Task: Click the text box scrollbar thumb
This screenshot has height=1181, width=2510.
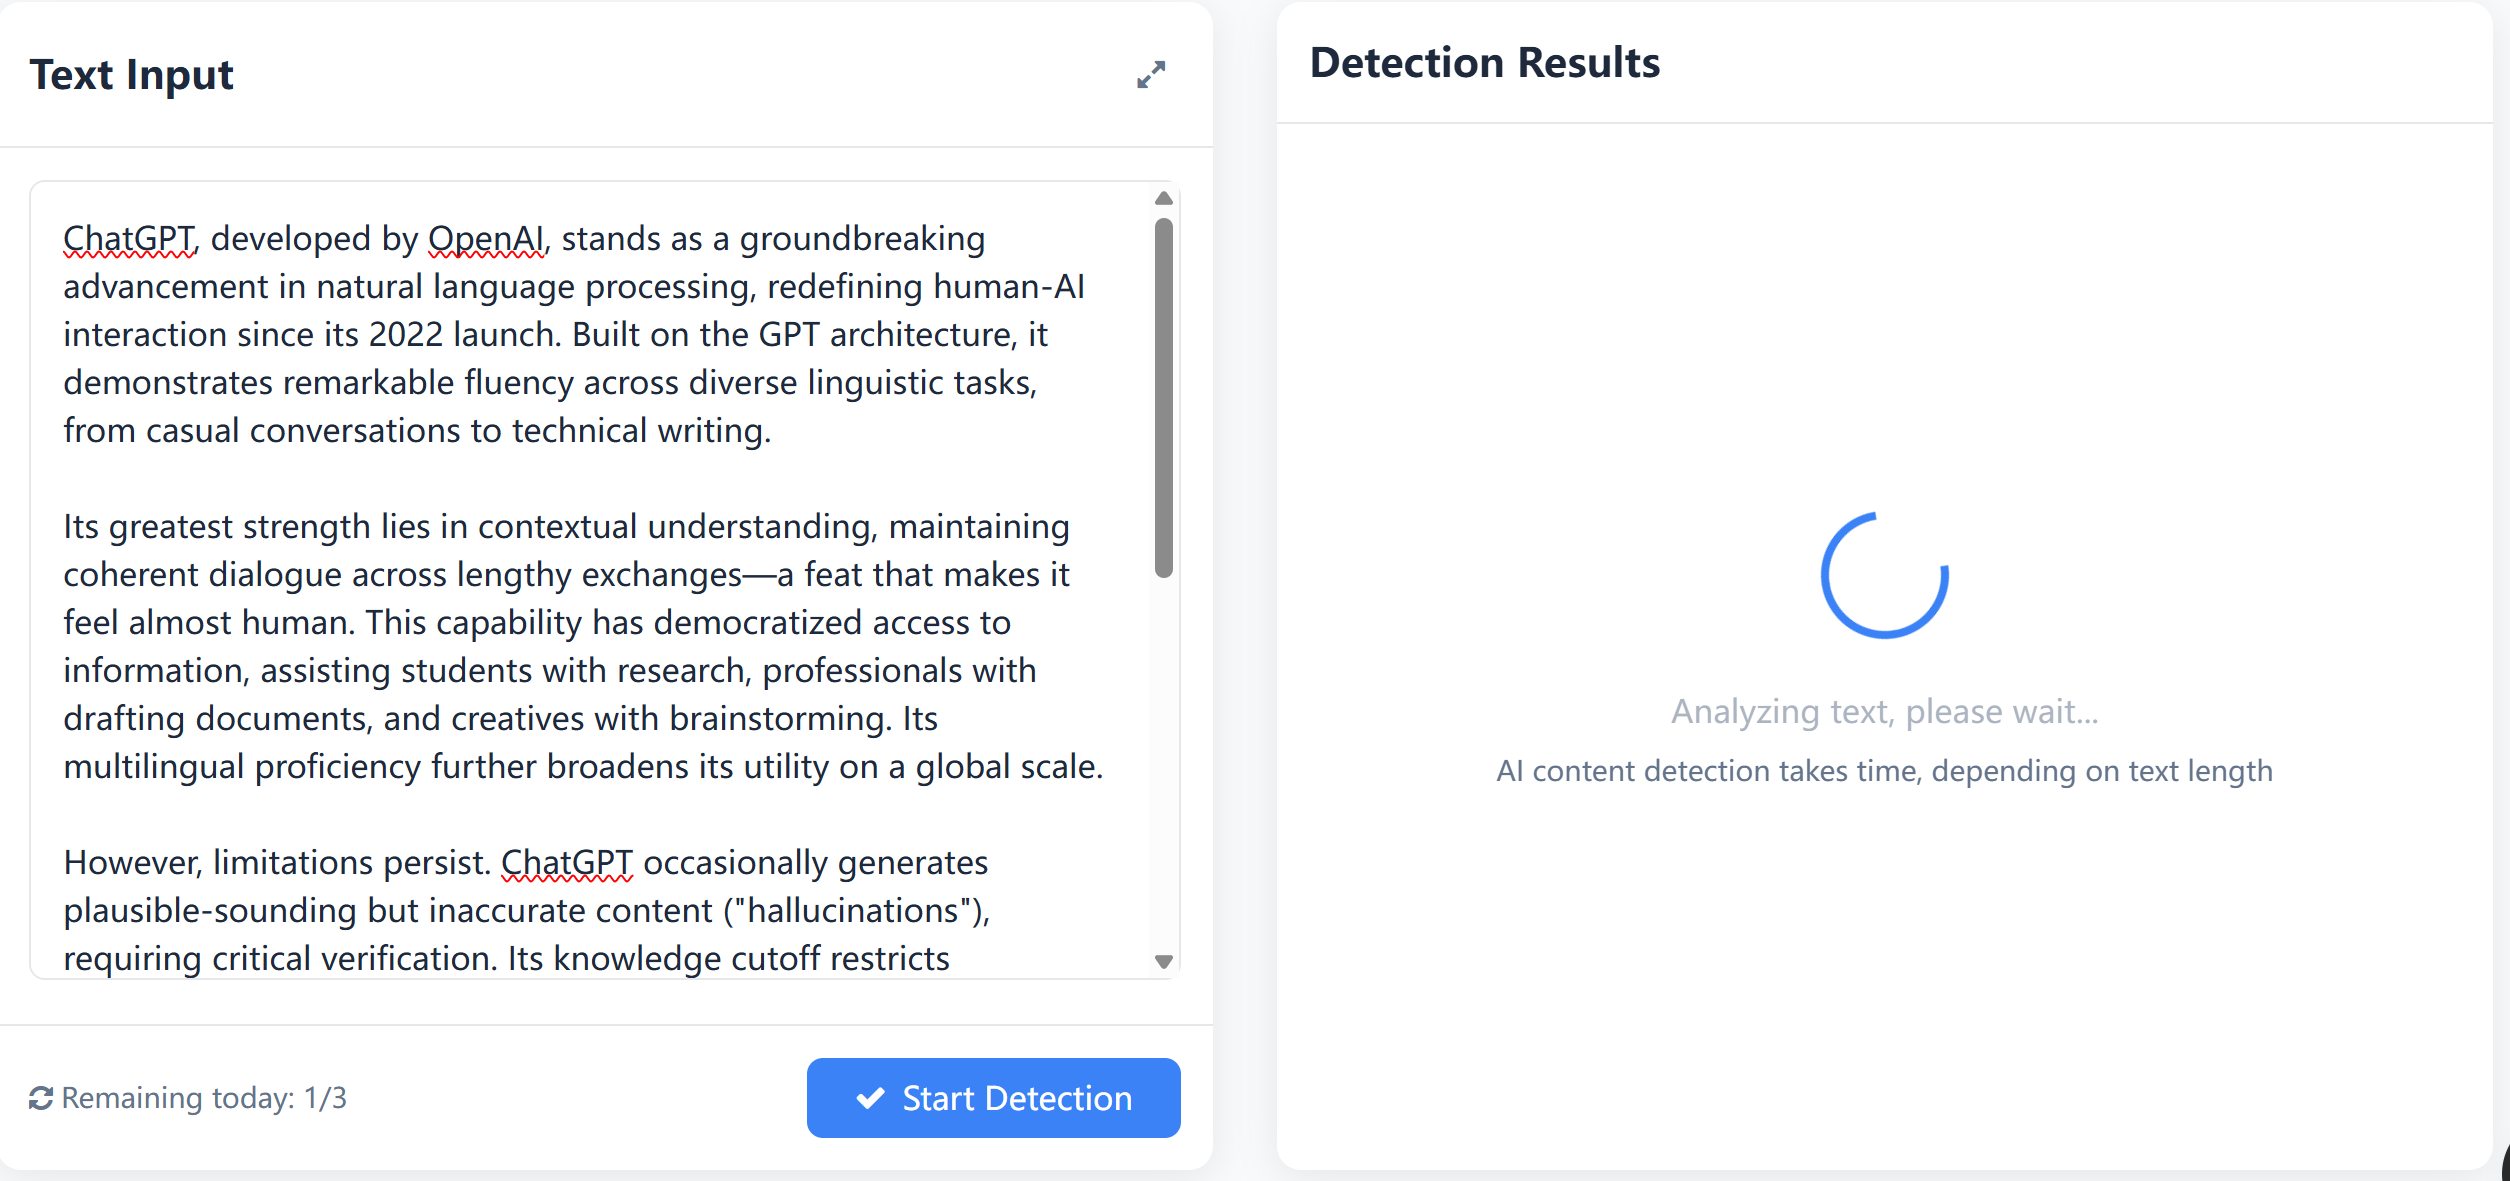Action: (1163, 398)
